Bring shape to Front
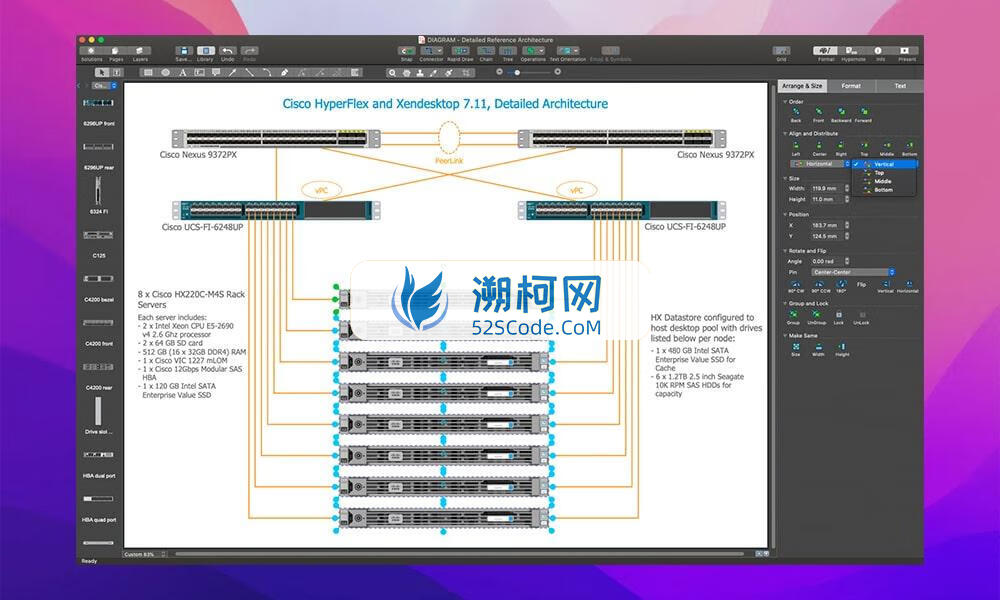This screenshot has width=1000, height=600. tap(818, 112)
